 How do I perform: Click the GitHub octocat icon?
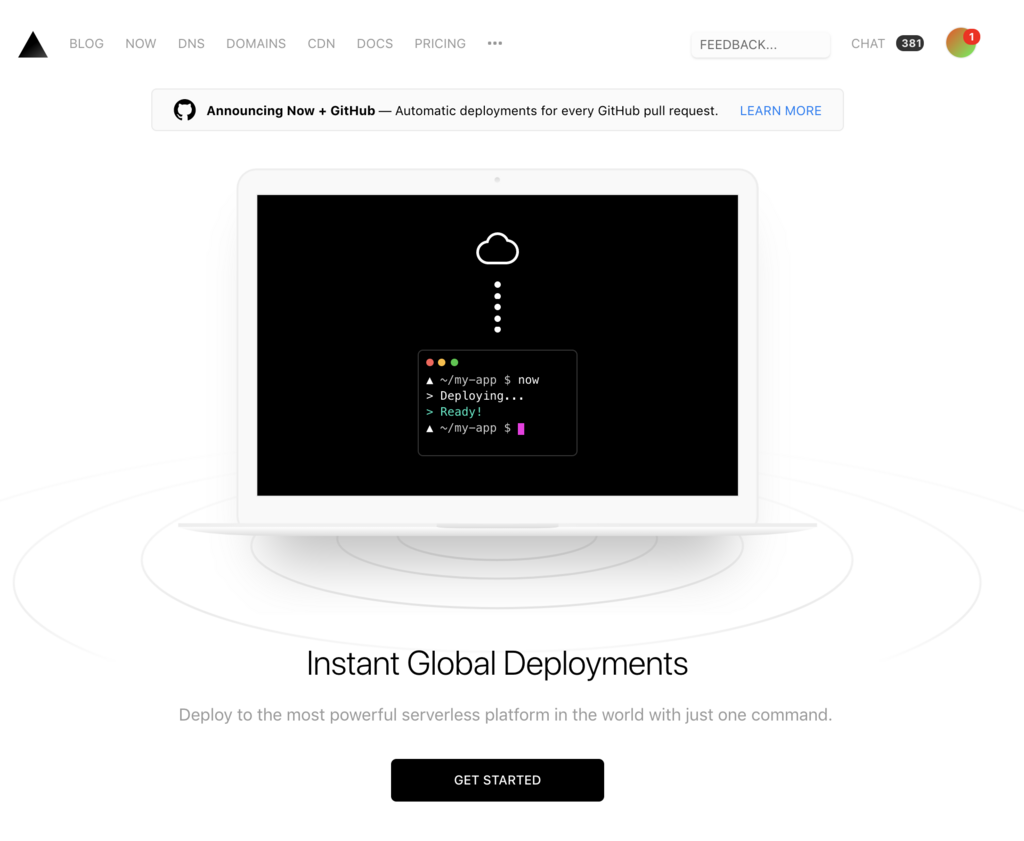click(185, 110)
